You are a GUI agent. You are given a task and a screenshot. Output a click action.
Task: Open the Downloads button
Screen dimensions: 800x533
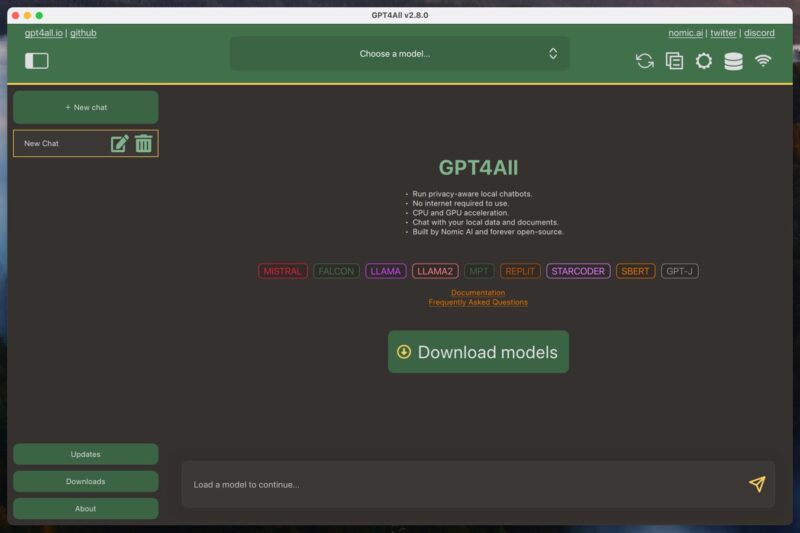(x=86, y=481)
